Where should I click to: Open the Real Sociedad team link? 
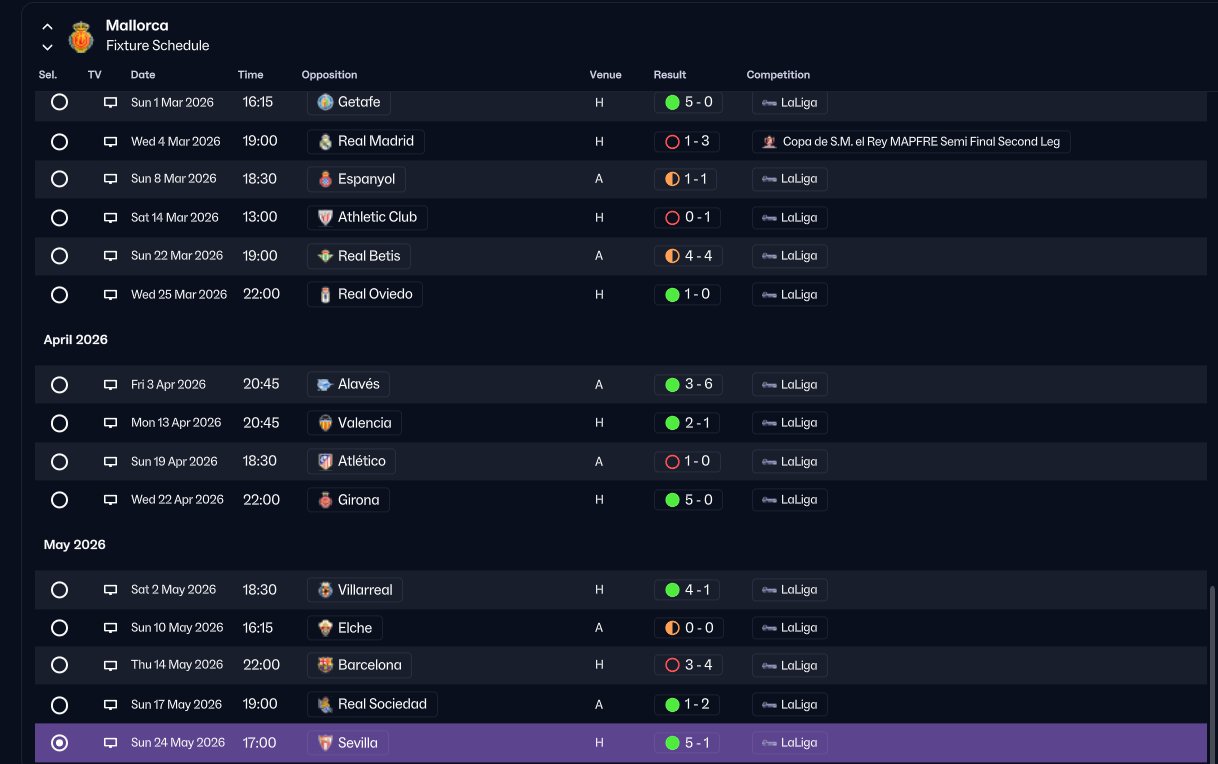click(x=382, y=704)
